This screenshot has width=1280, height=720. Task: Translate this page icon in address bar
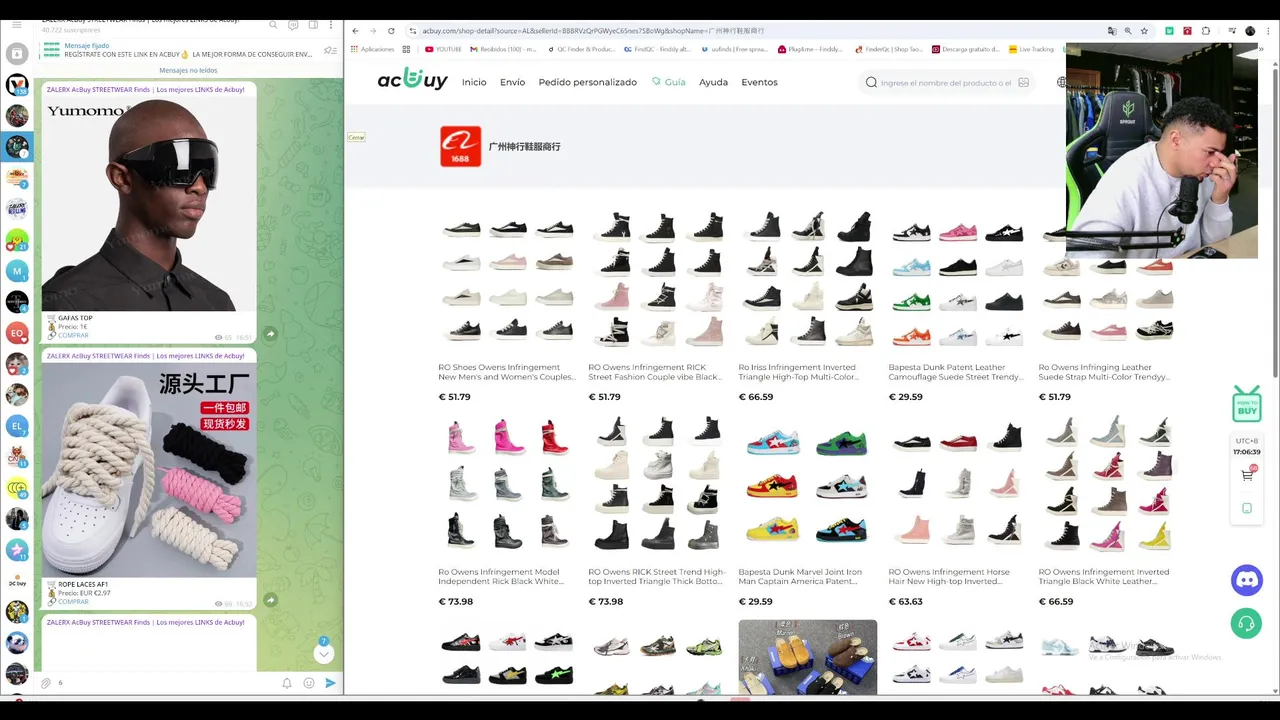point(1112,31)
